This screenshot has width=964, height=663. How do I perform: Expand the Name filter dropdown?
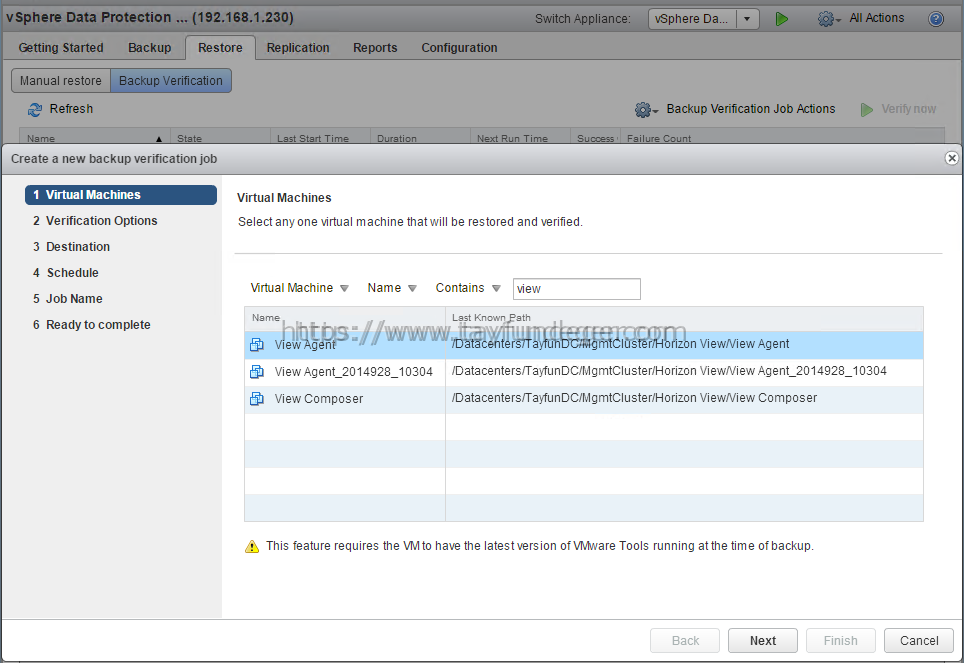tap(412, 288)
